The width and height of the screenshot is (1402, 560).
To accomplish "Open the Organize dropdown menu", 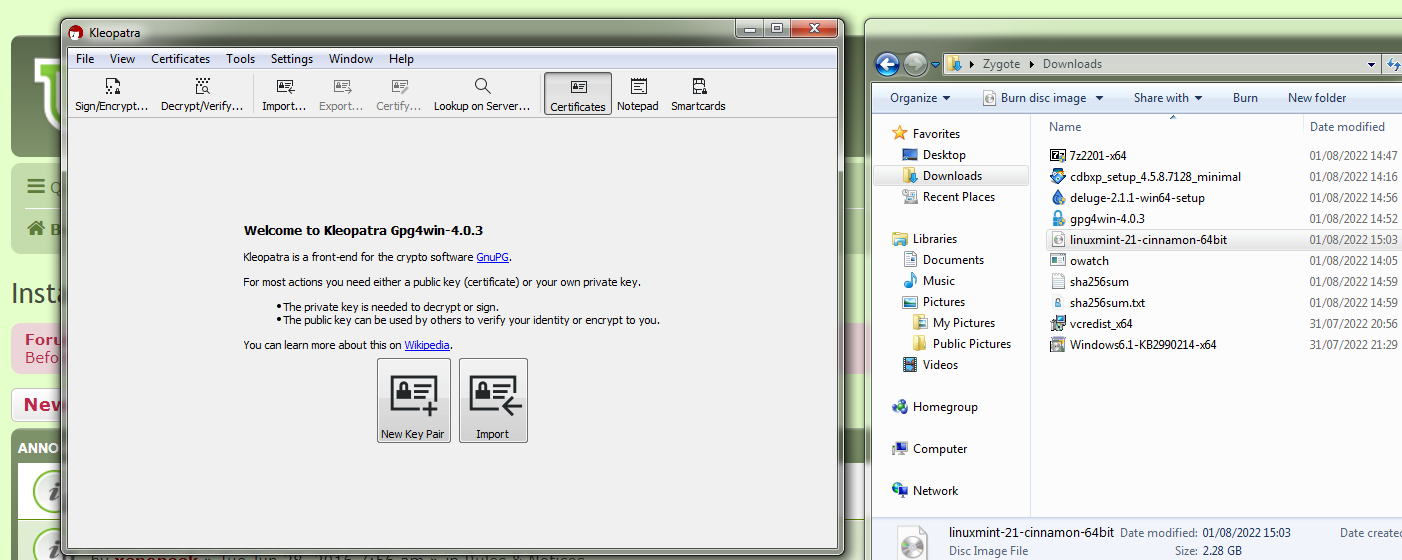I will (920, 98).
